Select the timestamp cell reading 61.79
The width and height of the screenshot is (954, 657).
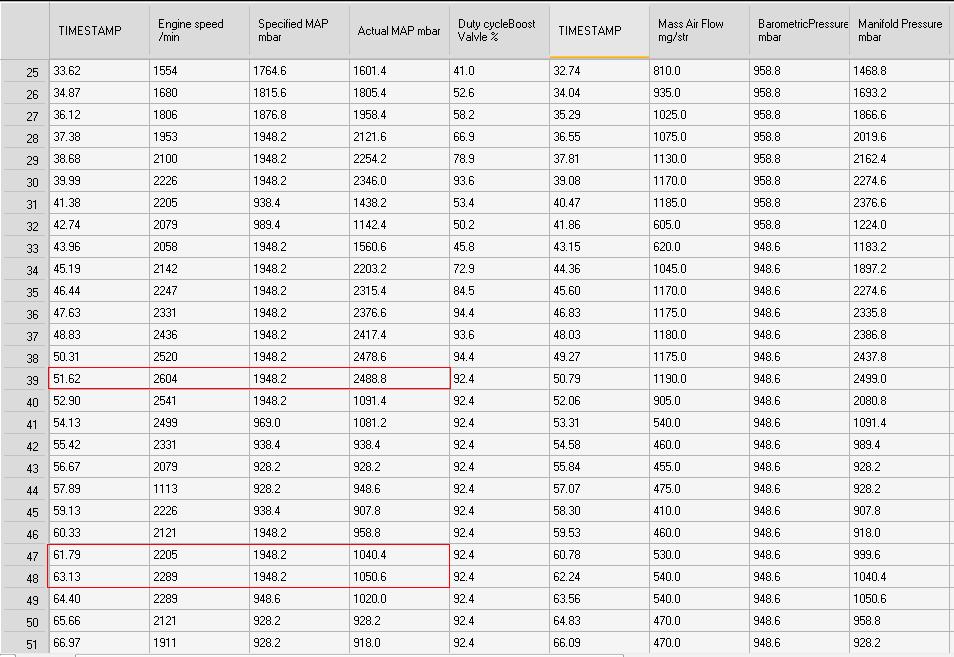[99, 555]
